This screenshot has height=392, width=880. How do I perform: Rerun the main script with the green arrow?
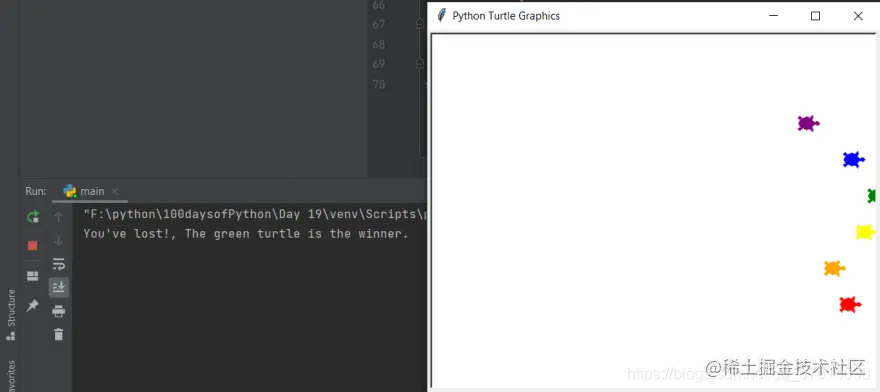33,217
